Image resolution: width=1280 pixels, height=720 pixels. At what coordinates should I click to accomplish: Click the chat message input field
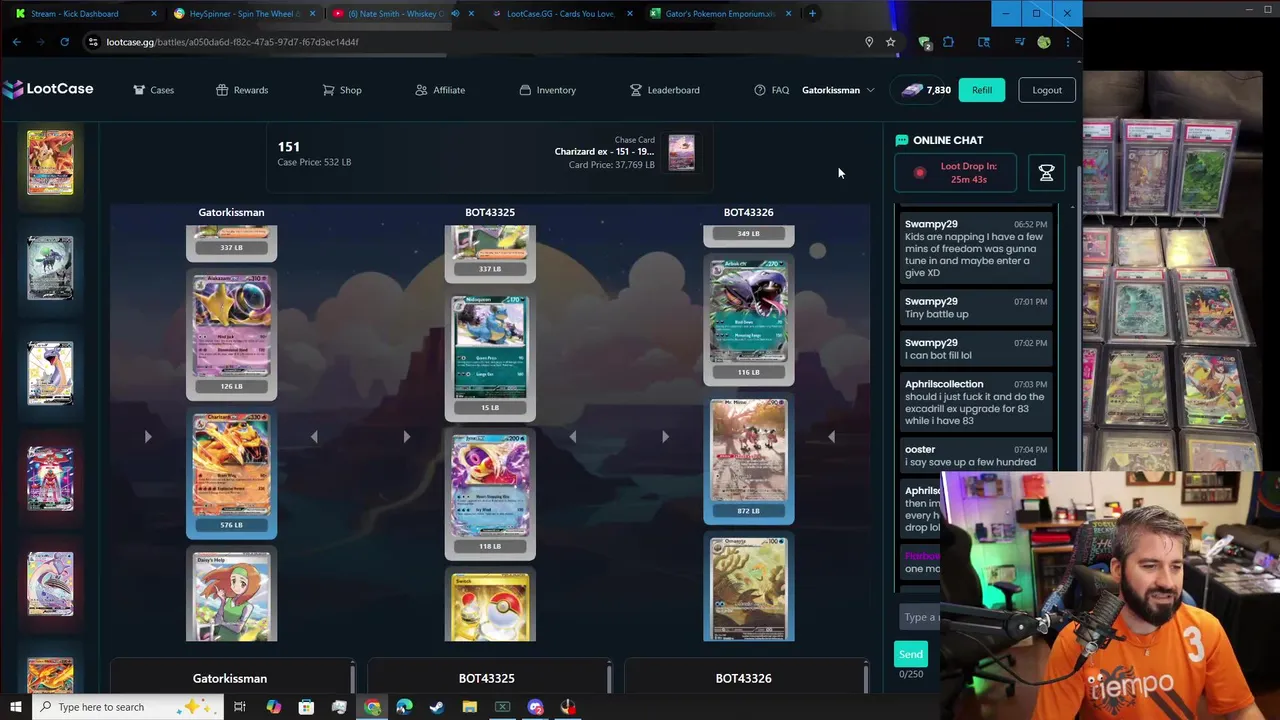tap(918, 617)
